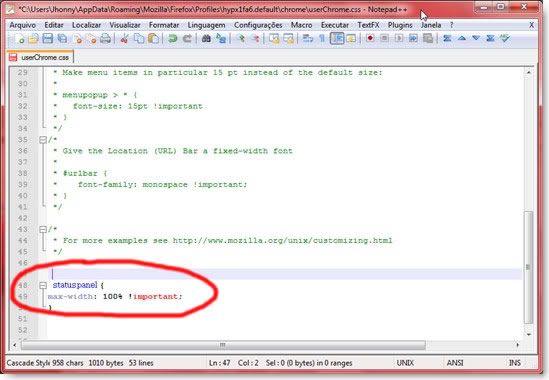Click the Open file folder icon
Image resolution: width=549 pixels, height=380 pixels.
pos(34,39)
